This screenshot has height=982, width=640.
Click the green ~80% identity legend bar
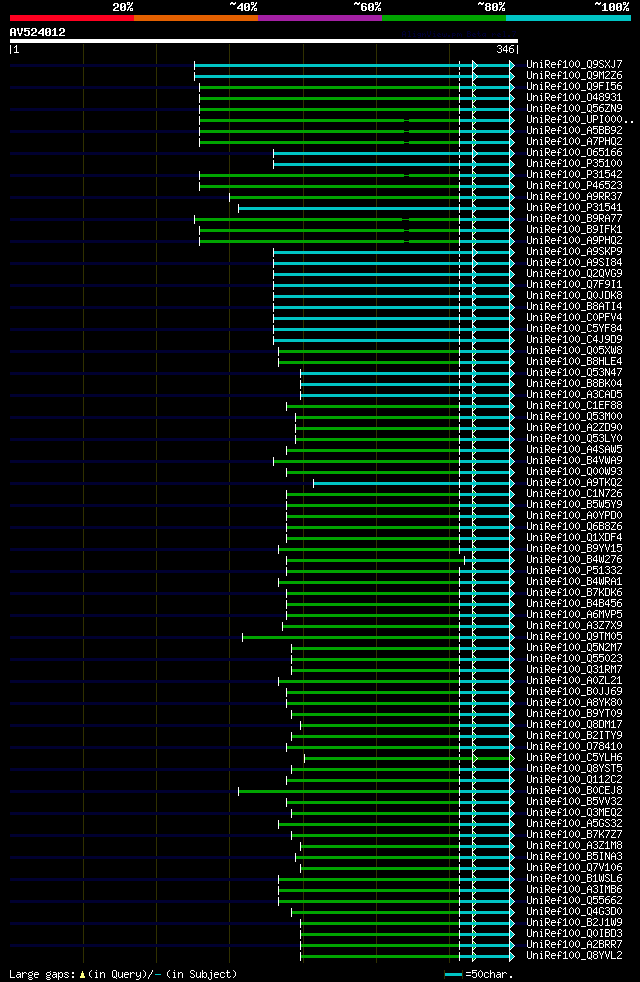coord(444,18)
